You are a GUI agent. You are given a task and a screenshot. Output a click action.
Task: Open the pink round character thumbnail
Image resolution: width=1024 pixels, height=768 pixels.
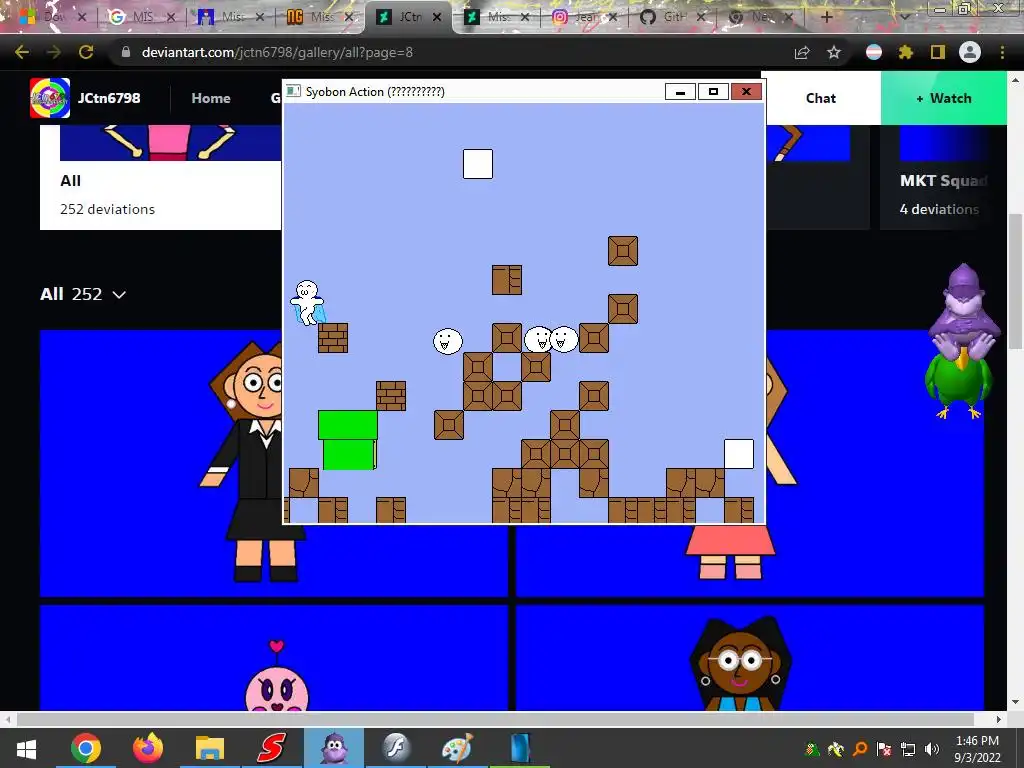[274, 658]
